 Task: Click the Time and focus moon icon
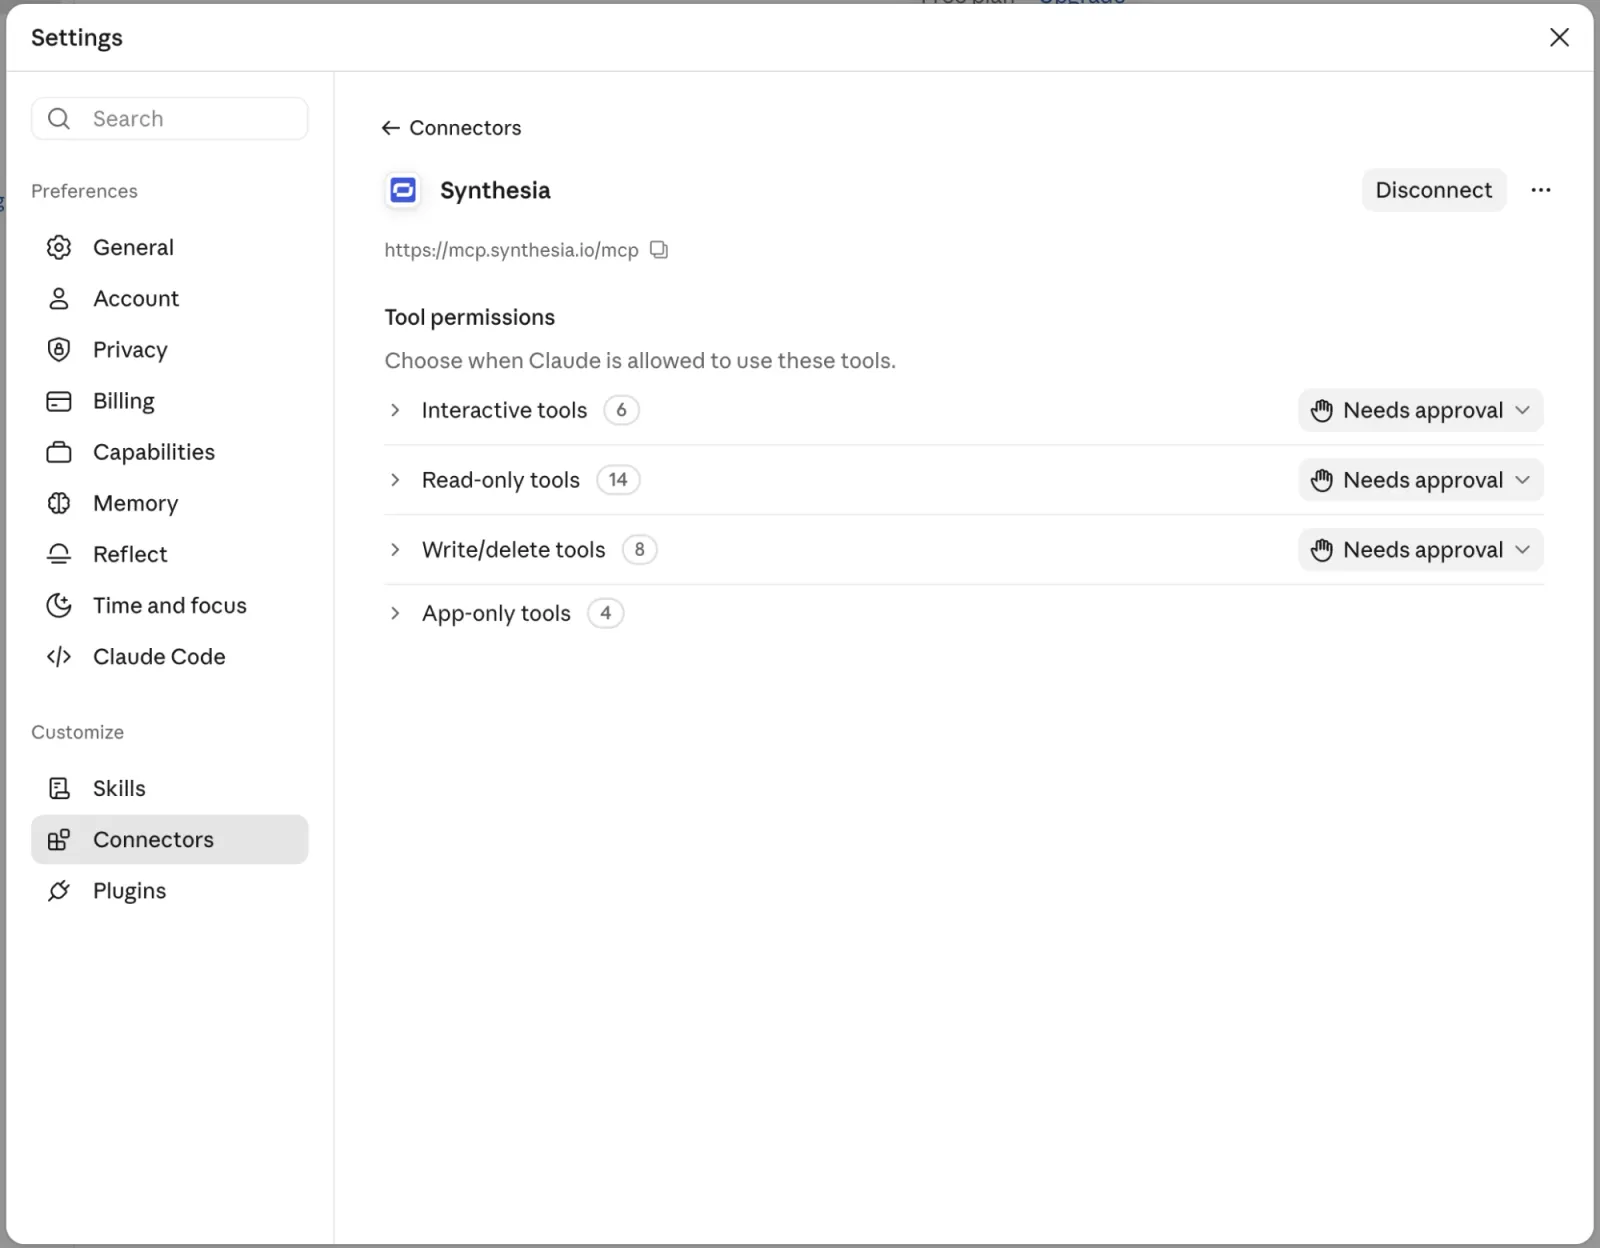pyautogui.click(x=59, y=605)
